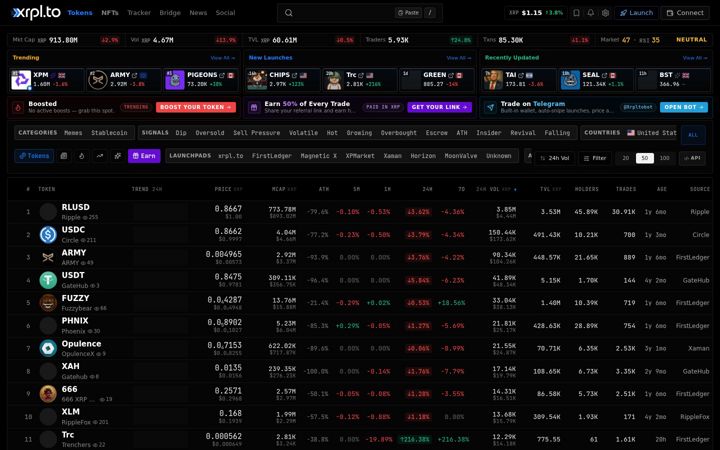Screen dimensions: 720x450
Task: Open the external link icon beside GREEN
Action: click(x=450, y=75)
